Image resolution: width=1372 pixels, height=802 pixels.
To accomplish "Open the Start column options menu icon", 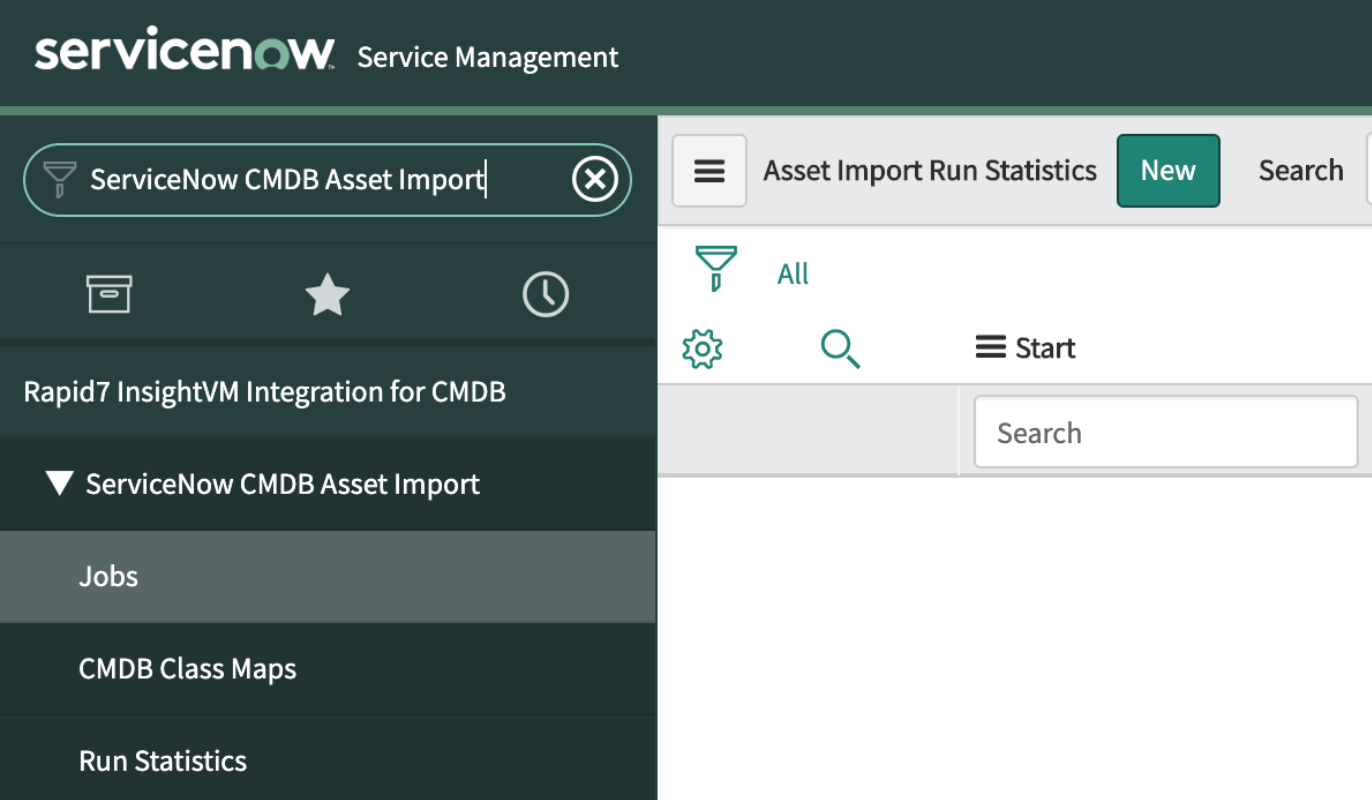I will 990,348.
